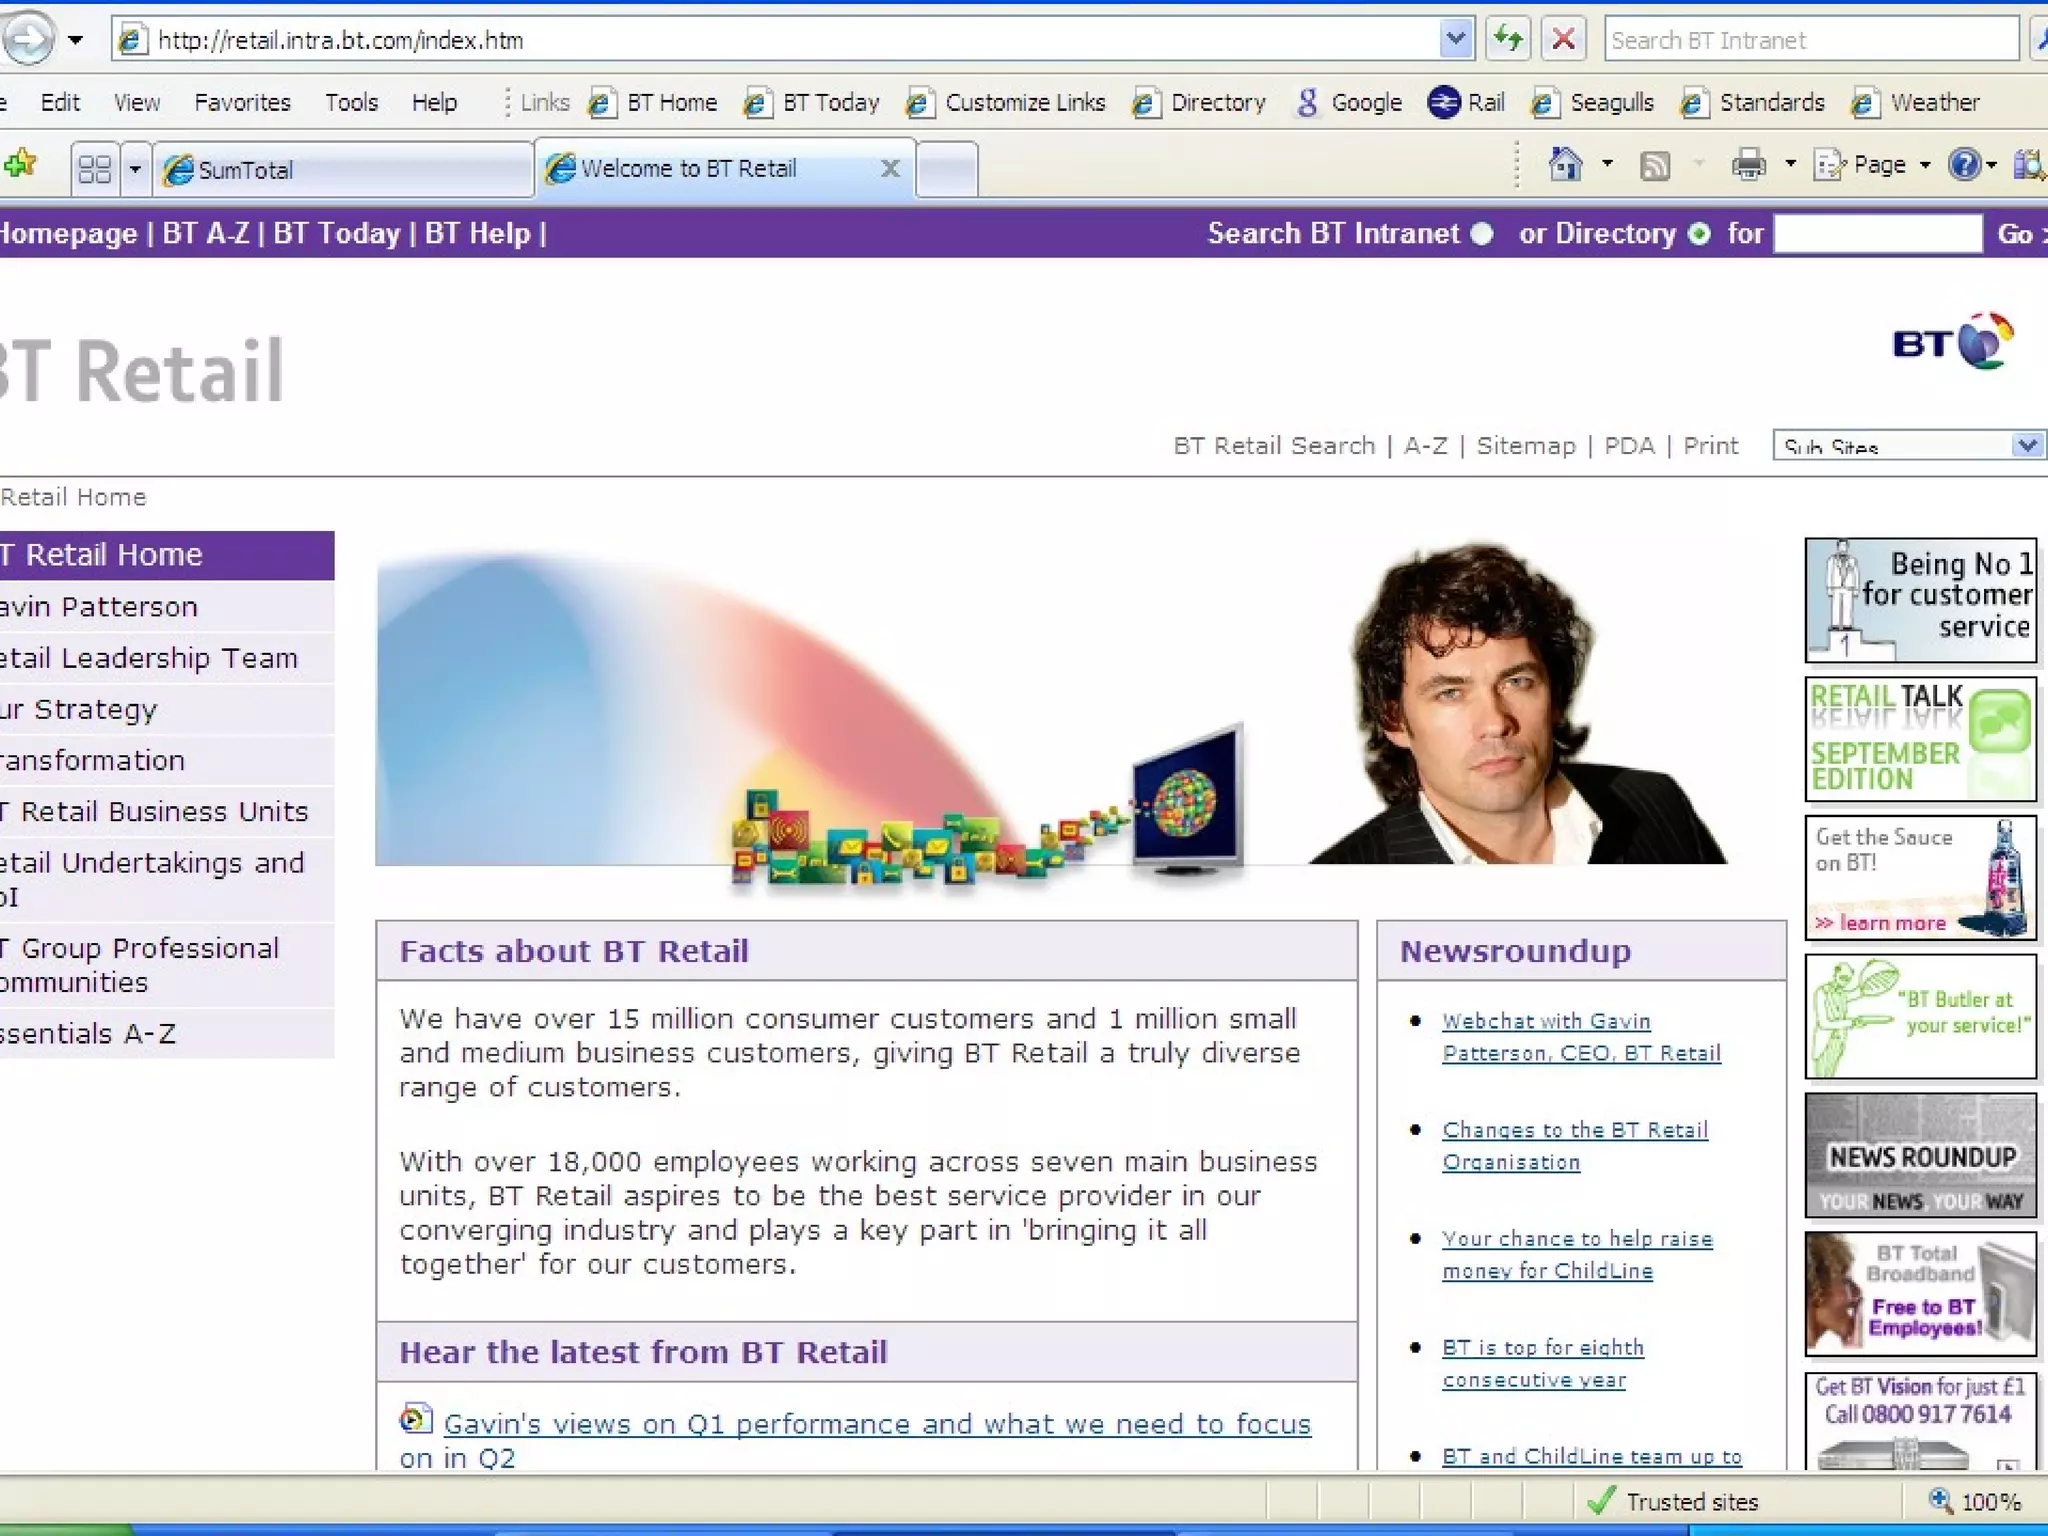Click the Home toolbar icon

click(1565, 165)
